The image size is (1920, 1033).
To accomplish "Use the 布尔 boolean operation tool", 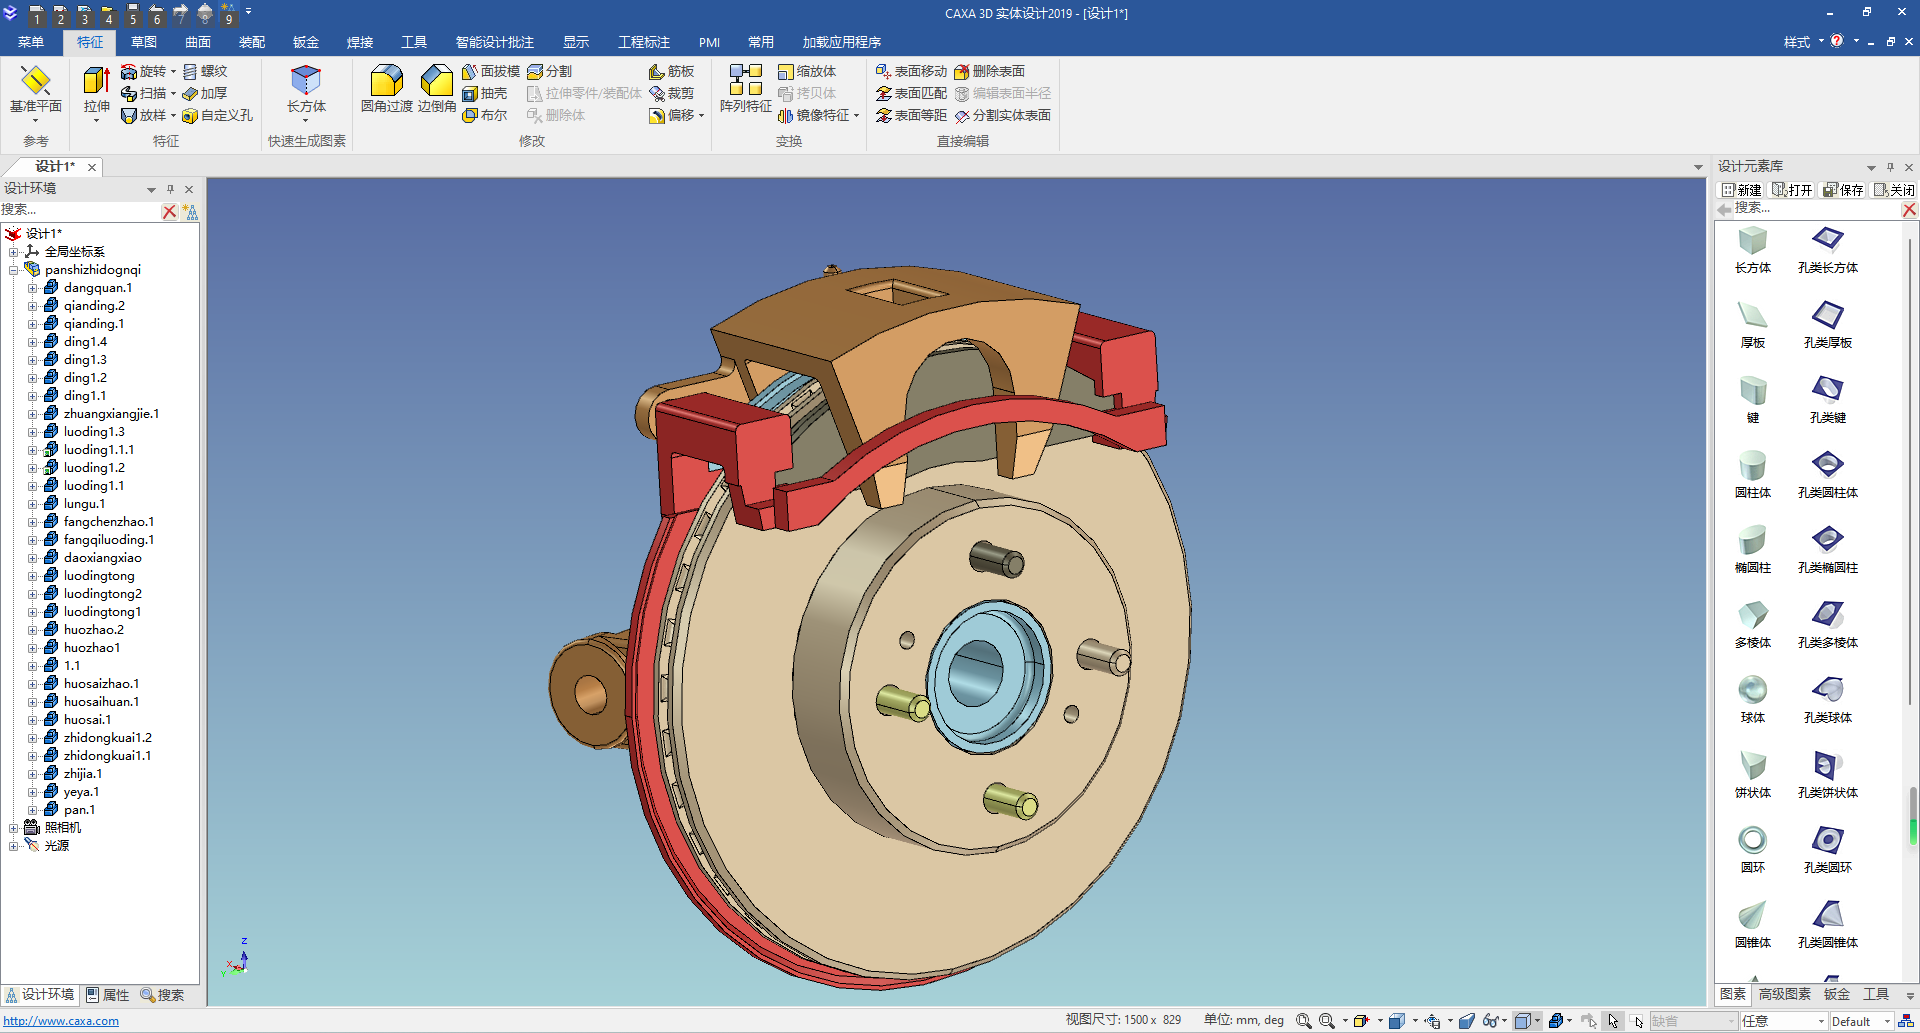I will (485, 115).
